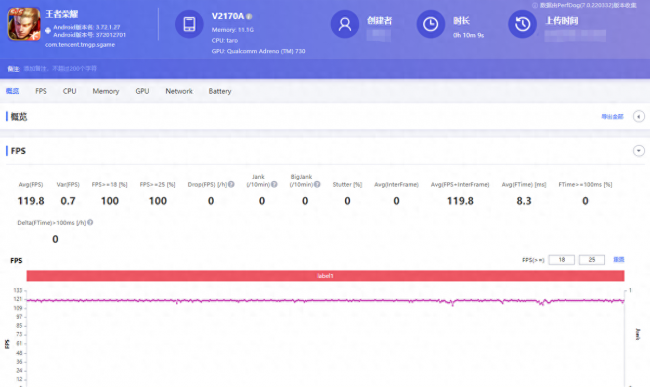Click the package name com.tencent.tmgp.sgame
The image size is (650, 387).
(80, 44)
